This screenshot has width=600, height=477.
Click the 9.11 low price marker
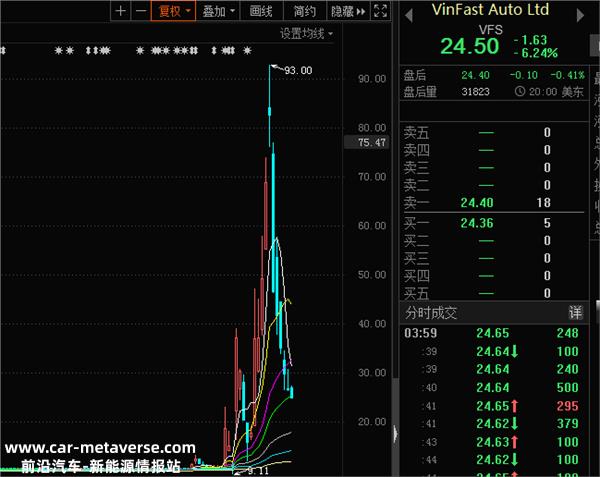pyautogui.click(x=258, y=471)
